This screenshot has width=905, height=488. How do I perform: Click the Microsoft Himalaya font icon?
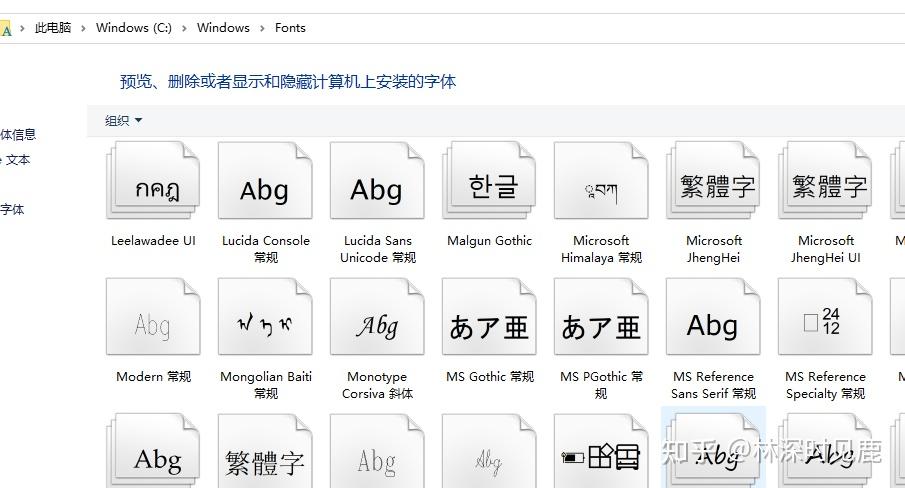click(x=601, y=183)
